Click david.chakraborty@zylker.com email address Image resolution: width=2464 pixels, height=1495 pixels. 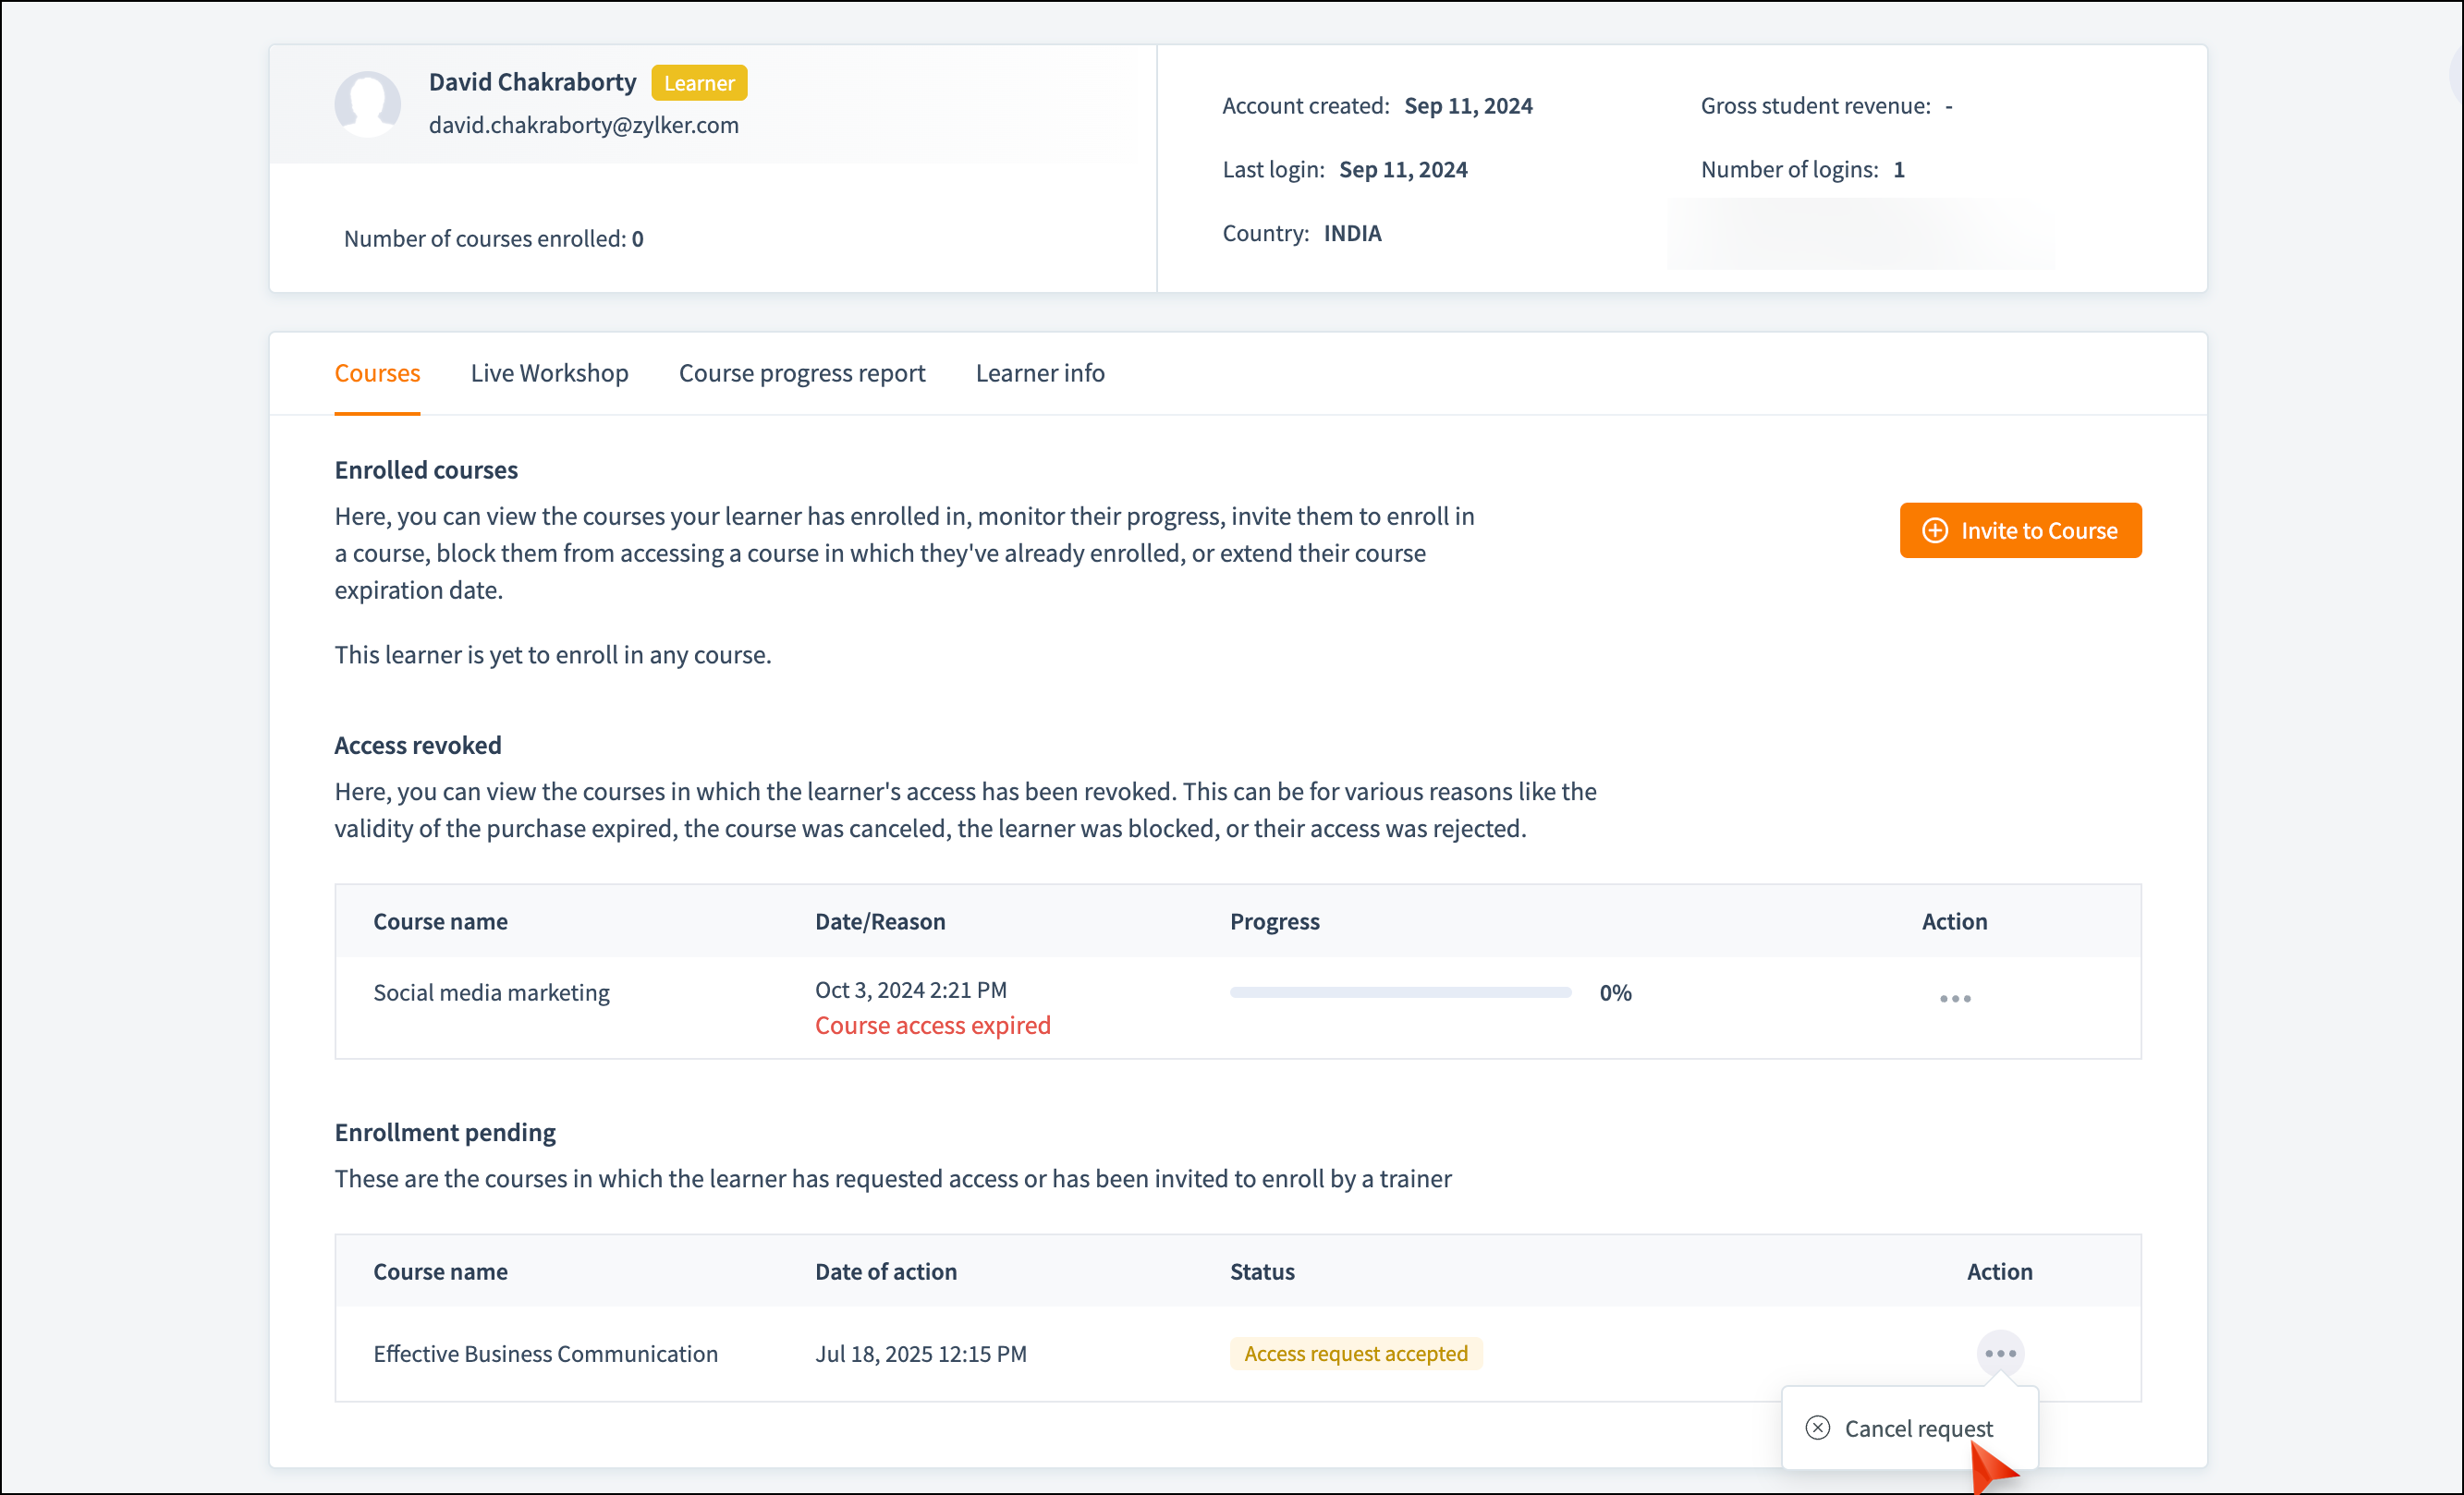click(x=583, y=125)
